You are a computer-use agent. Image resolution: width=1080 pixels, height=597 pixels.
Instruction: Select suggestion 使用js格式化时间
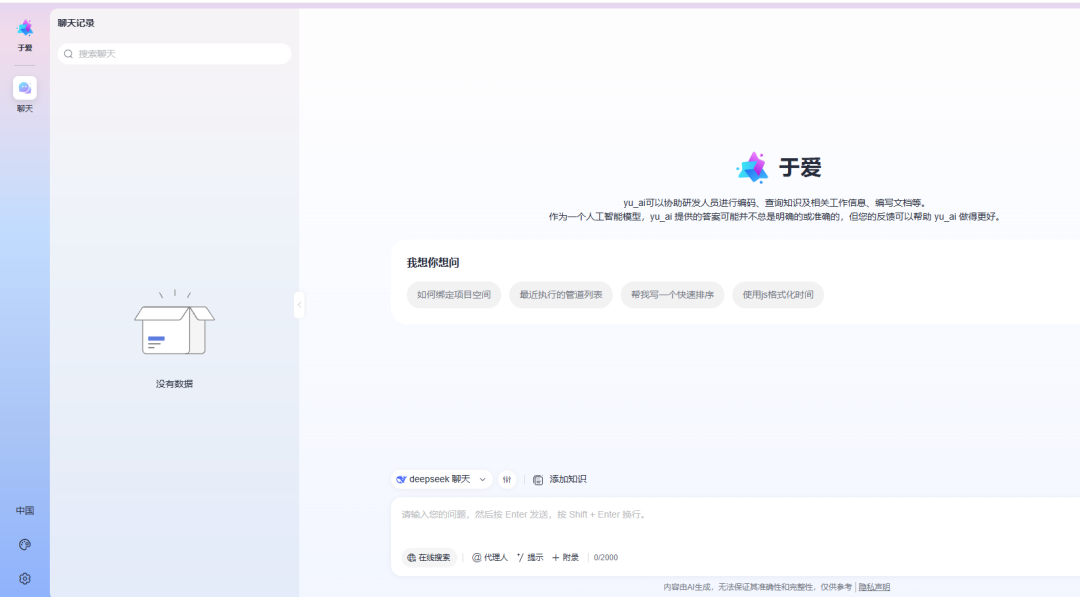(778, 295)
